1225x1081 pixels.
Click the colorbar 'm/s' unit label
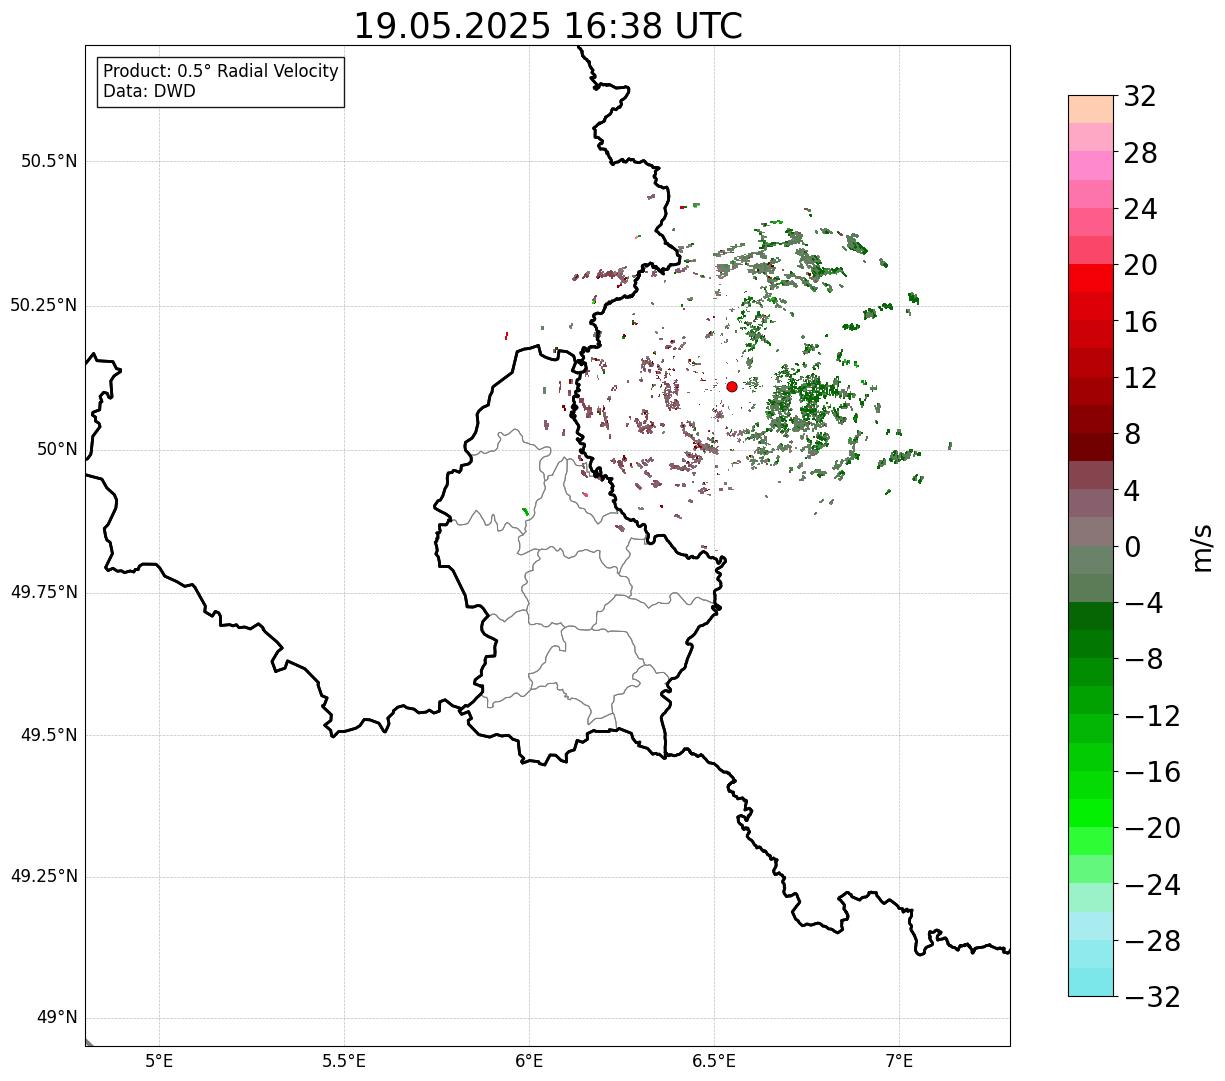point(1203,547)
